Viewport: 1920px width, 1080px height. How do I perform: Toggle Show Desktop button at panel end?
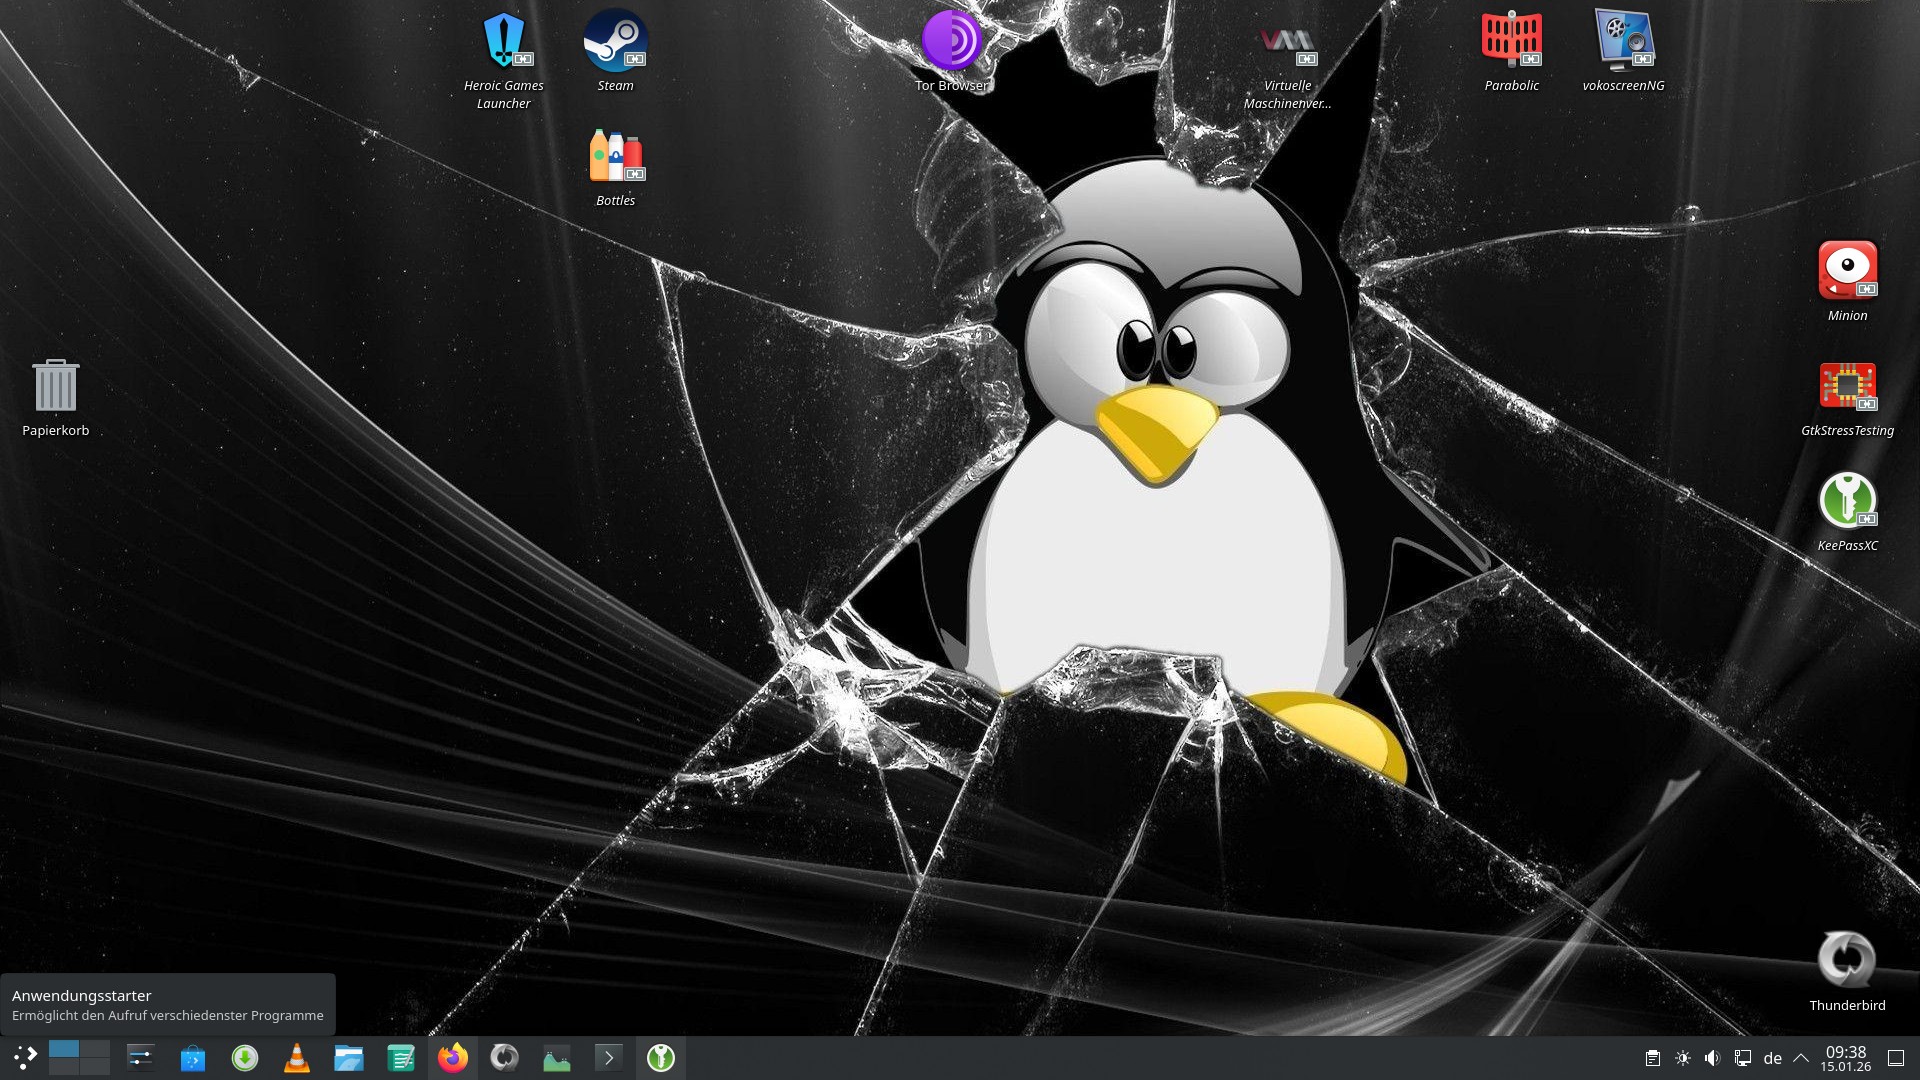(x=1895, y=1058)
